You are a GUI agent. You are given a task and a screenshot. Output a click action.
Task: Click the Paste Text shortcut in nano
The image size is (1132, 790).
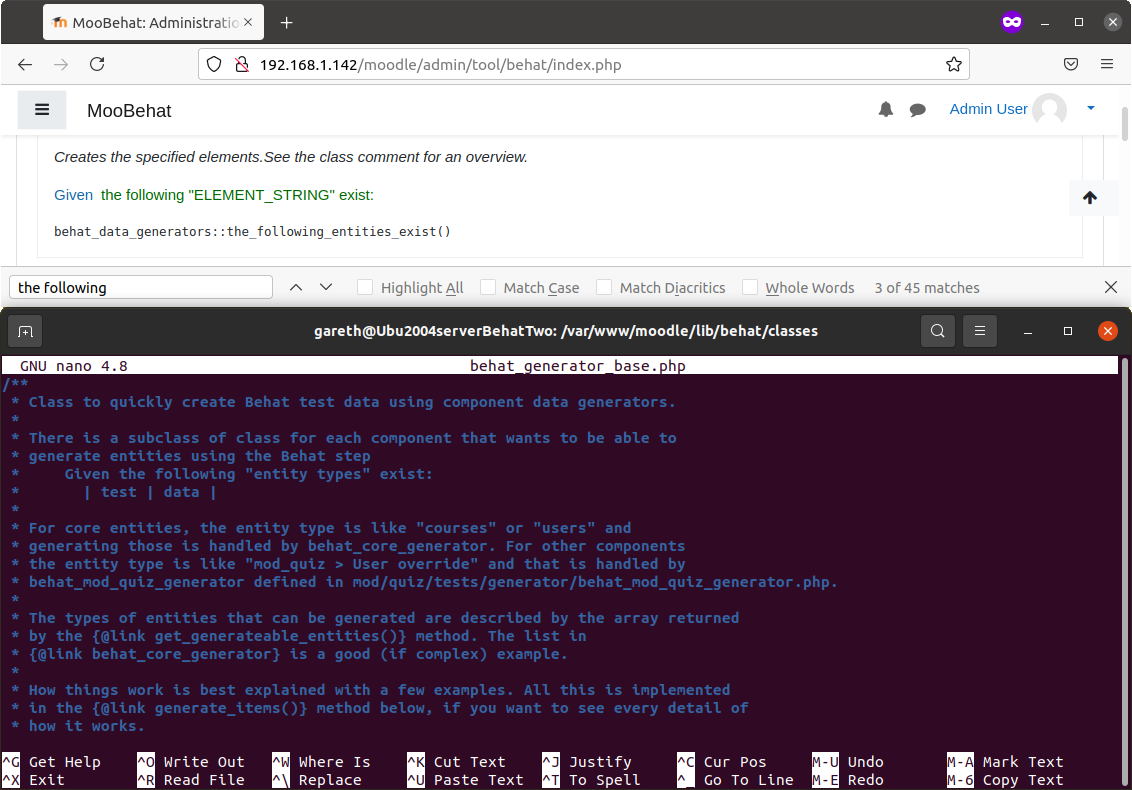pyautogui.click(x=466, y=780)
